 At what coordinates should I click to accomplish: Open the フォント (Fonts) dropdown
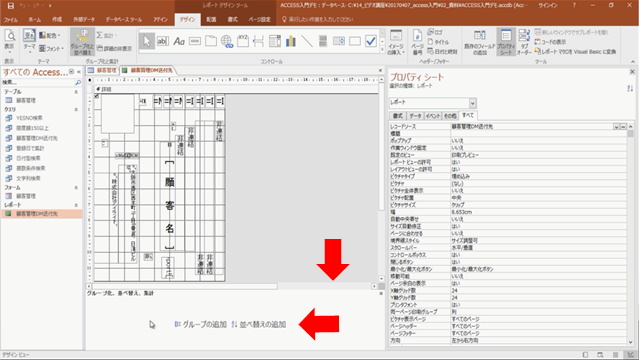click(51, 49)
